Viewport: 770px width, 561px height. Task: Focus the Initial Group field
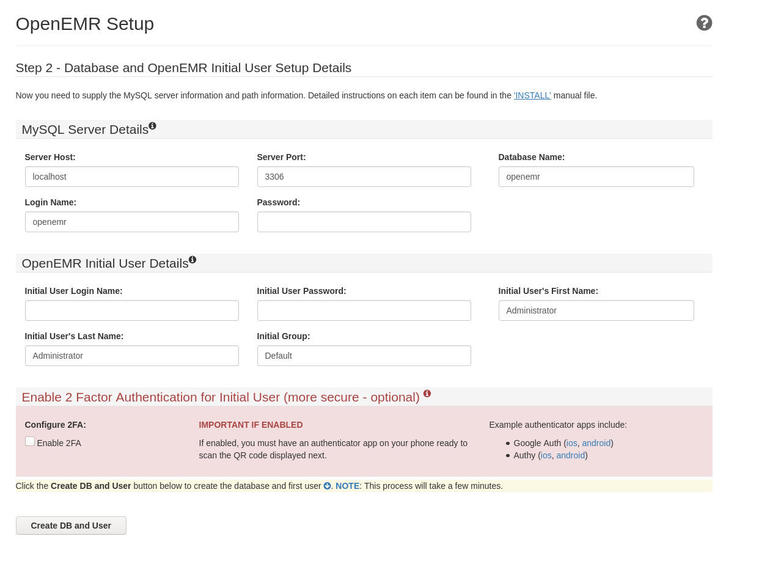[364, 356]
